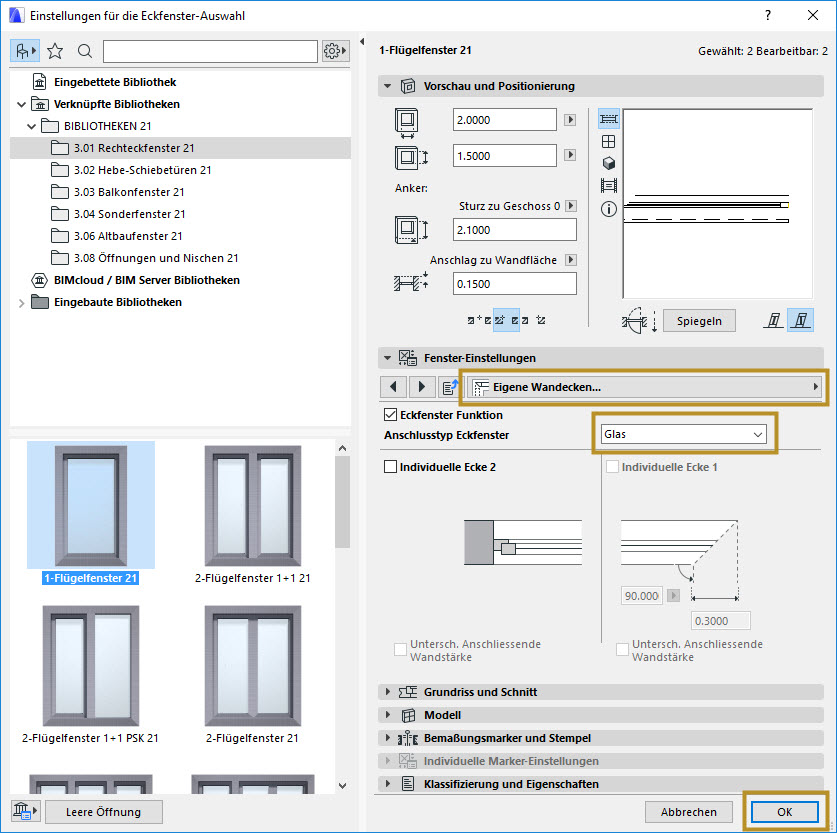
Task: Select the Eingebettete Bibliothek entry
Action: point(115,82)
